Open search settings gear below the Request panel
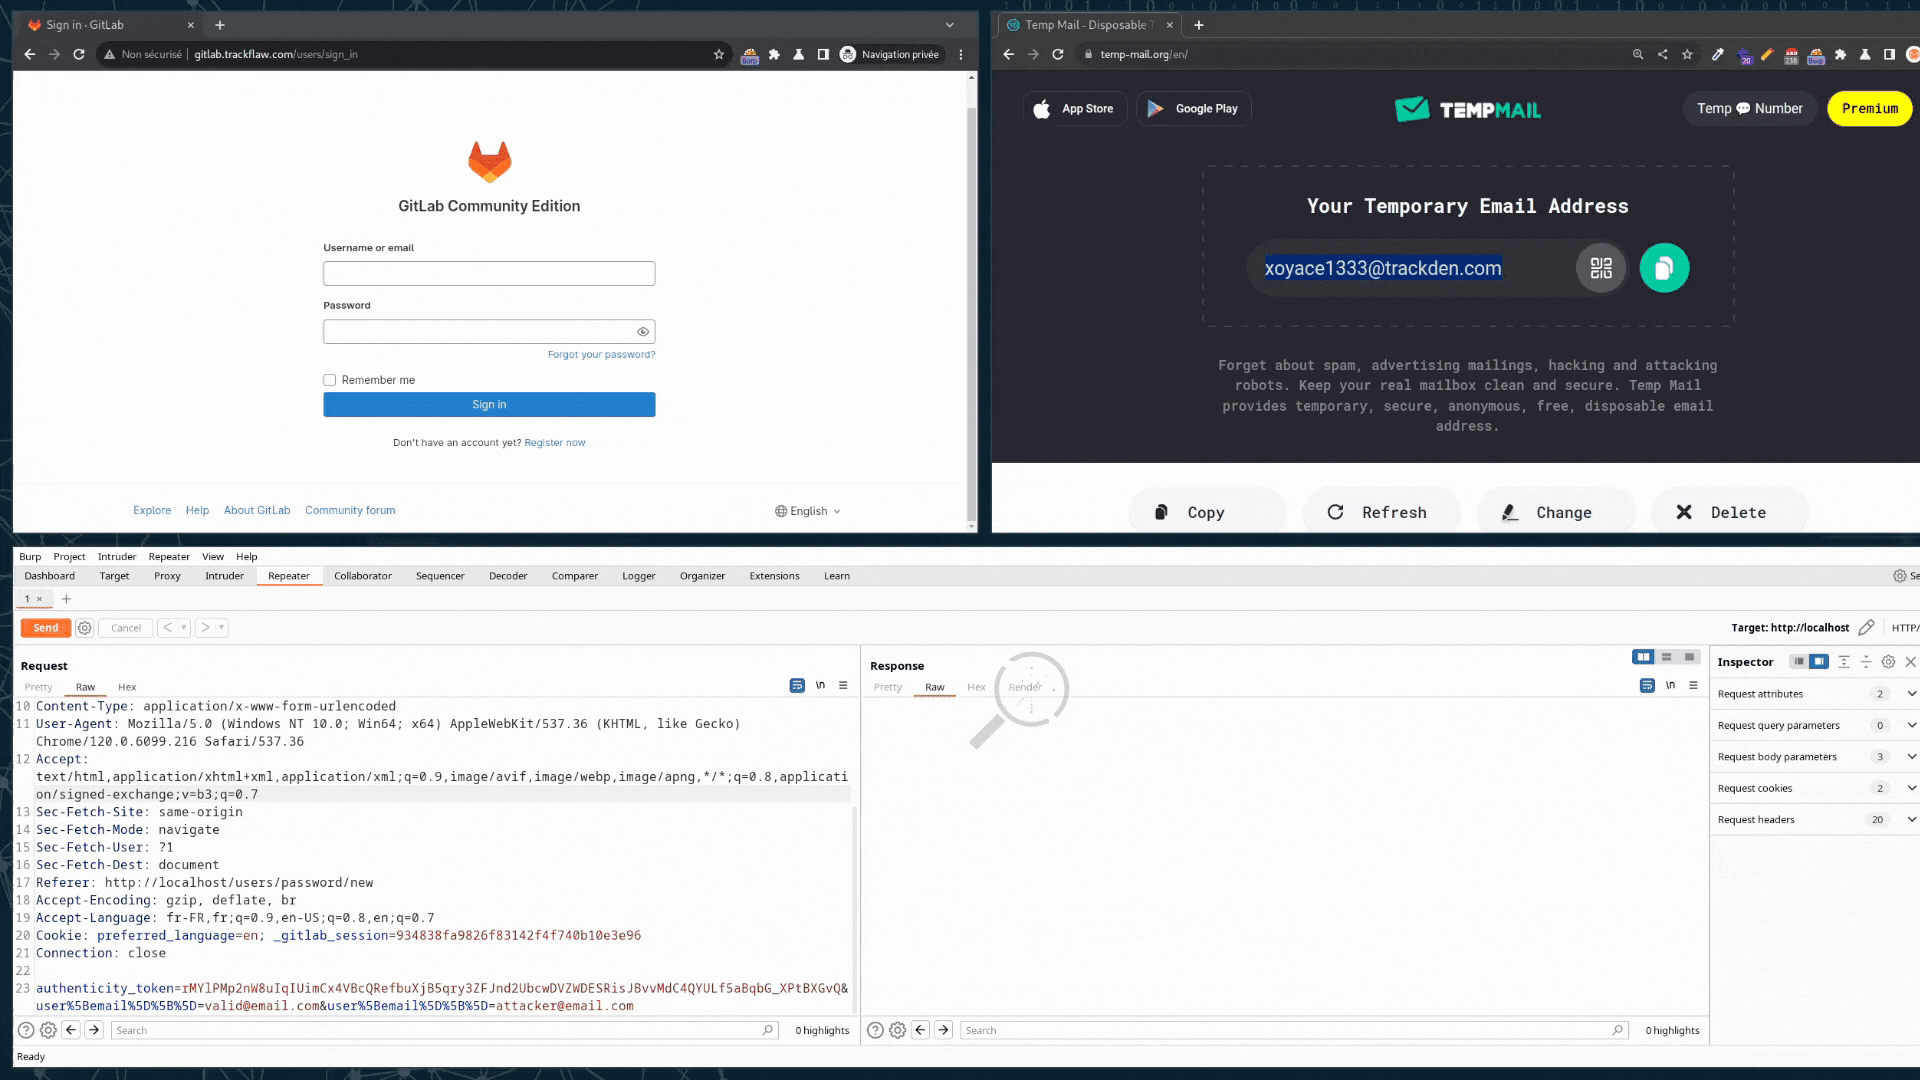 48,1030
